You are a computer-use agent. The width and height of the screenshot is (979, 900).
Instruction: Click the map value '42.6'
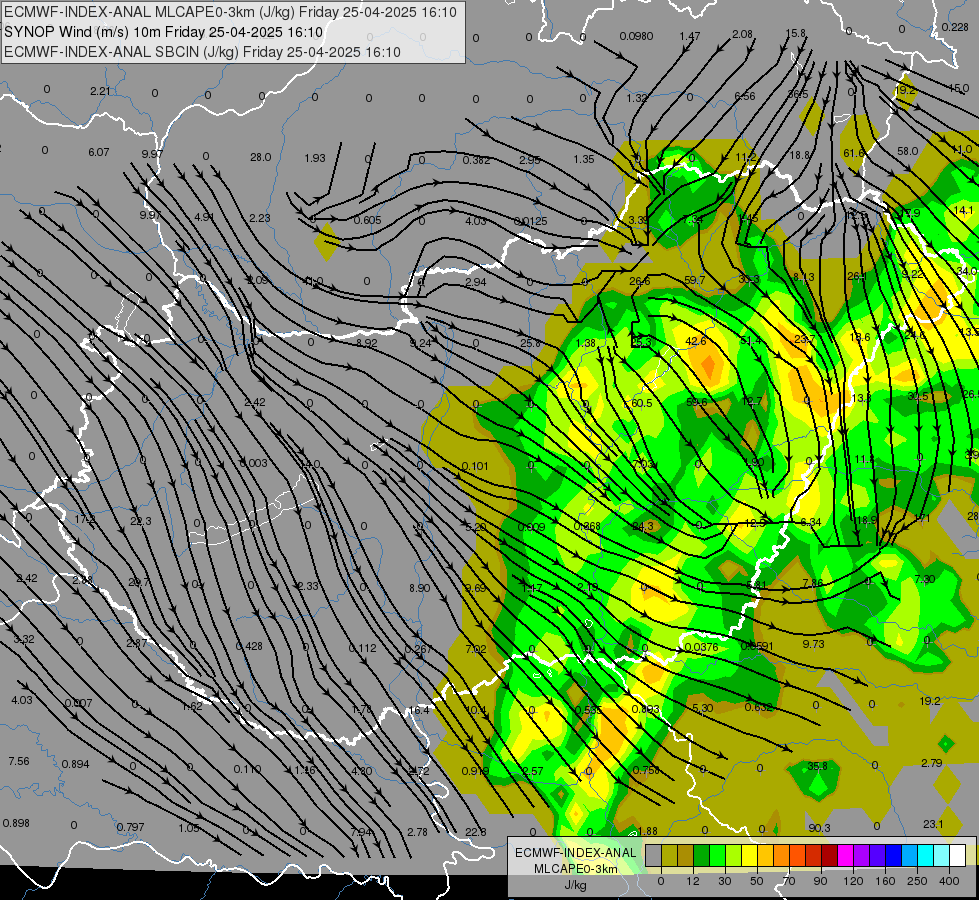(696, 341)
